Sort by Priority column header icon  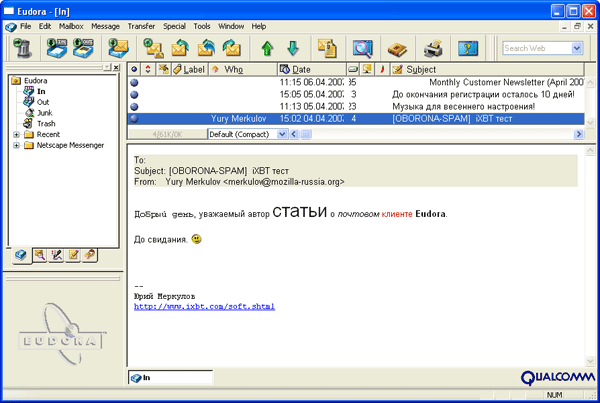pos(148,69)
